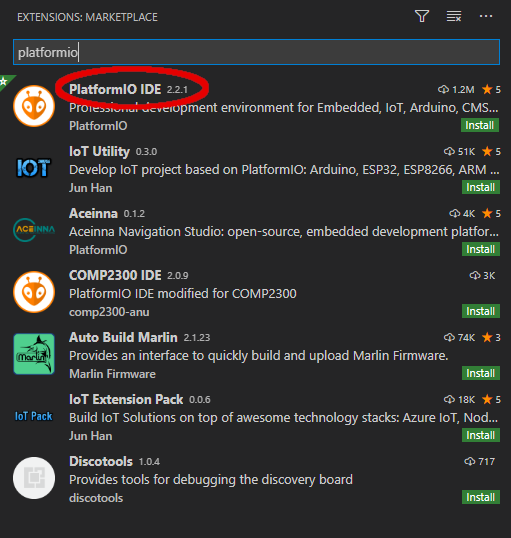Install the PlatformIO IDE extension

click(480, 125)
